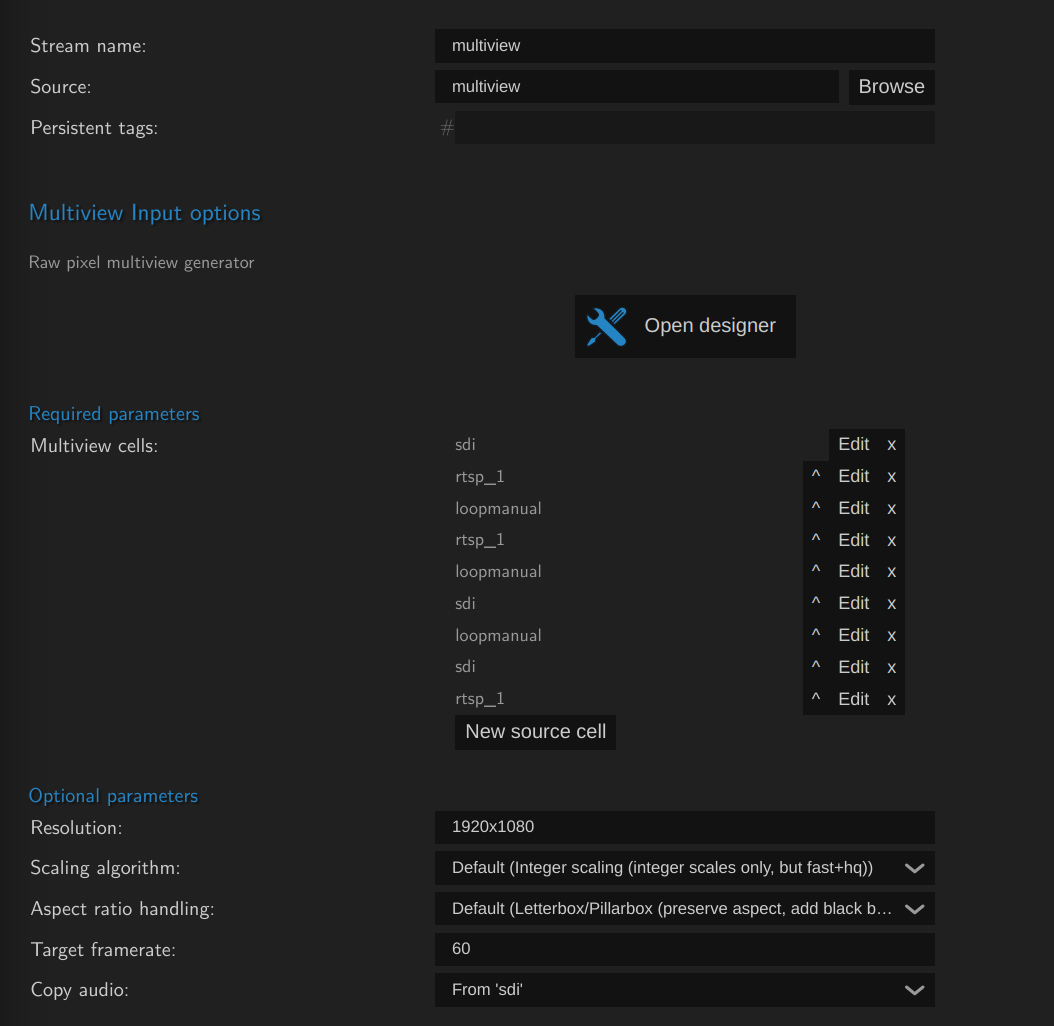Click the Target framerate field
Viewport: 1054px width, 1026px height.
coord(684,949)
